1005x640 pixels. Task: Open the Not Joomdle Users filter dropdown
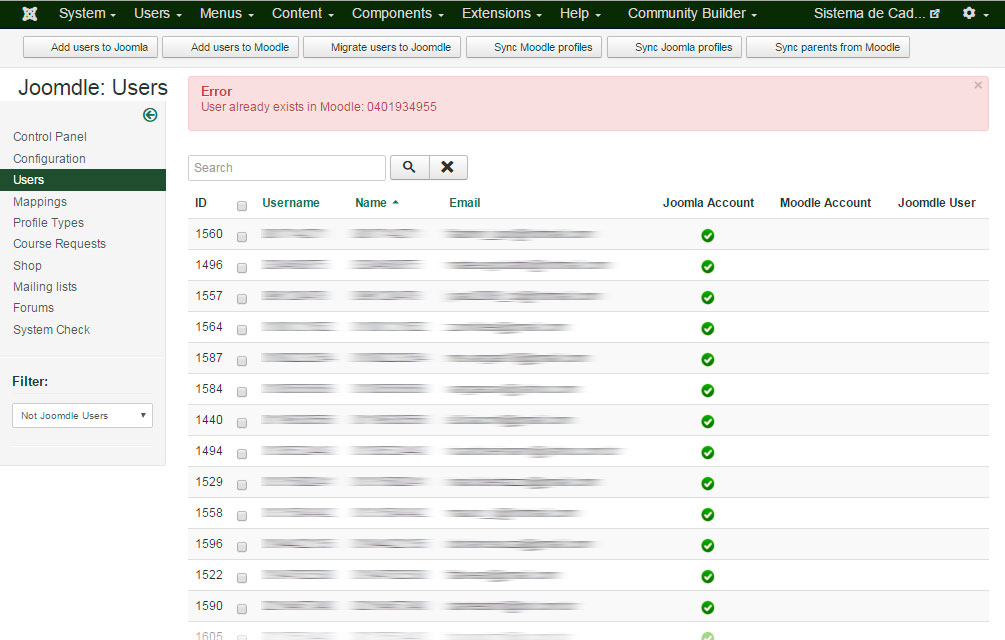(x=82, y=416)
